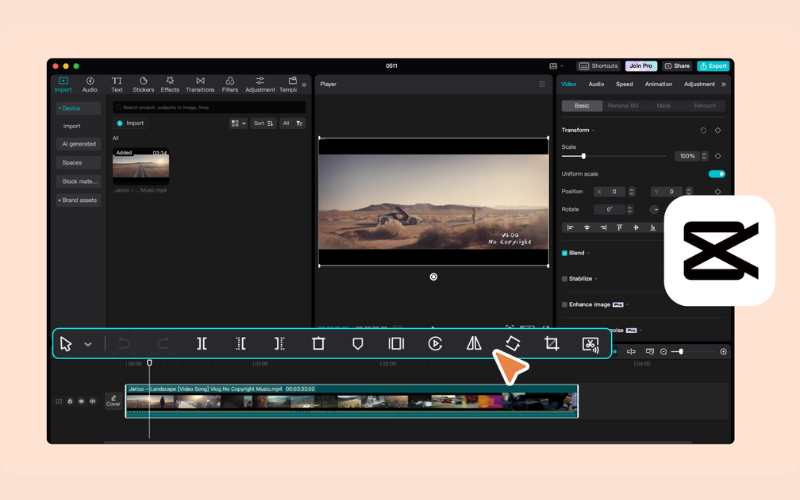Expand more inspector tabs with double chevron
Viewport: 800px width, 500px height.
pyautogui.click(x=723, y=85)
